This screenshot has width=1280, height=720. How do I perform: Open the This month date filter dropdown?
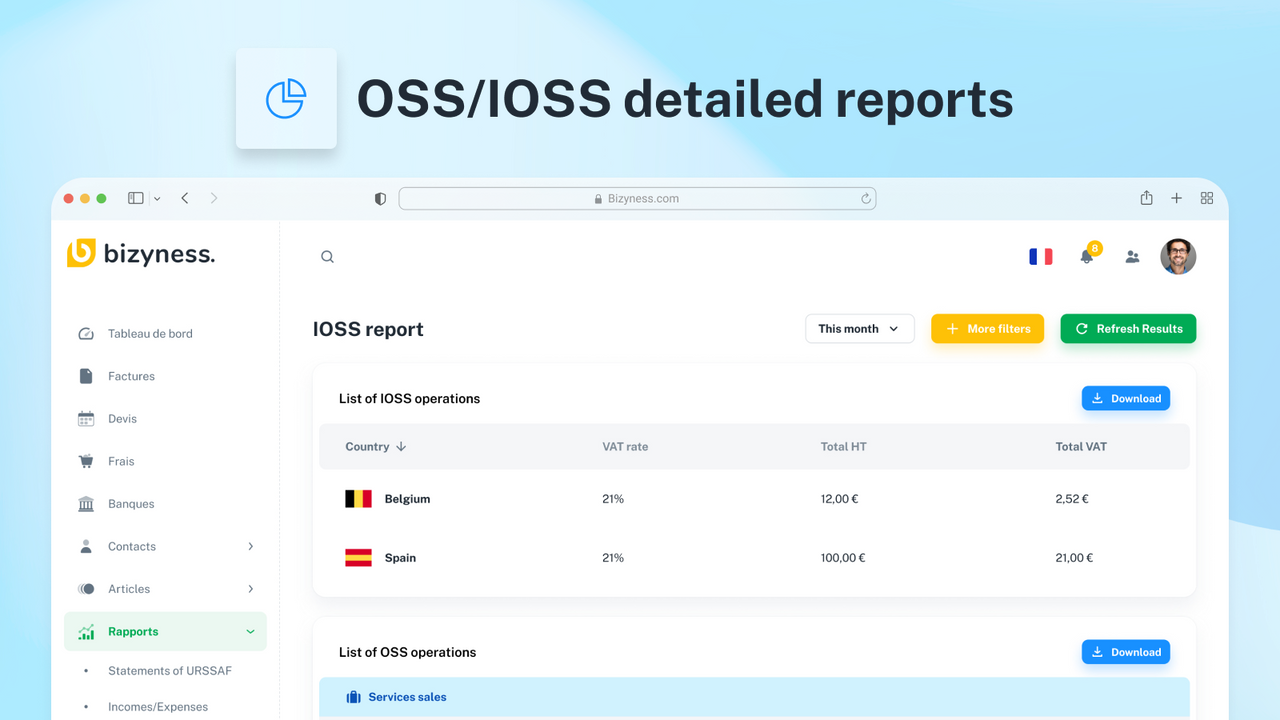point(859,328)
